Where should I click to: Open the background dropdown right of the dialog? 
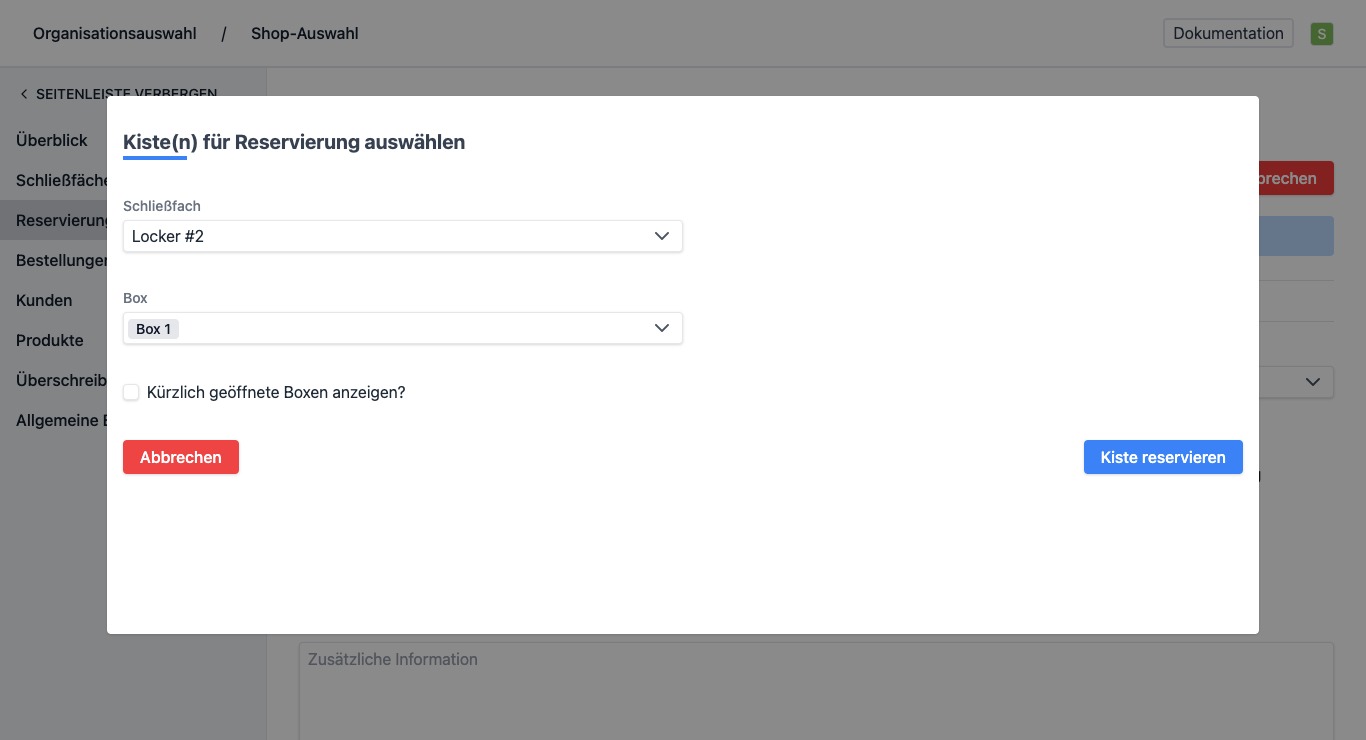click(1311, 382)
